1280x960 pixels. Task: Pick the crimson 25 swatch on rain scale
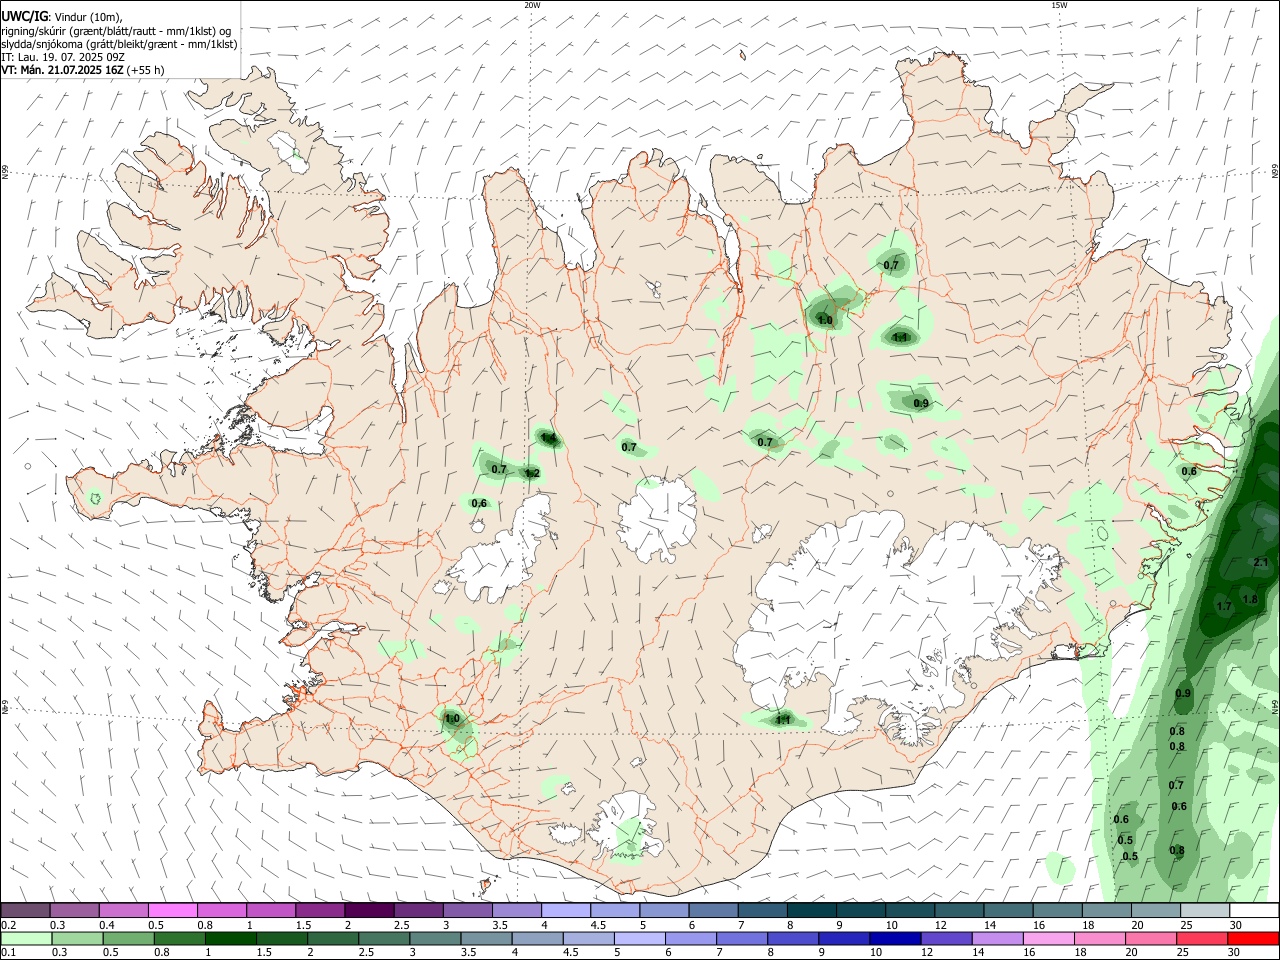point(1203,939)
